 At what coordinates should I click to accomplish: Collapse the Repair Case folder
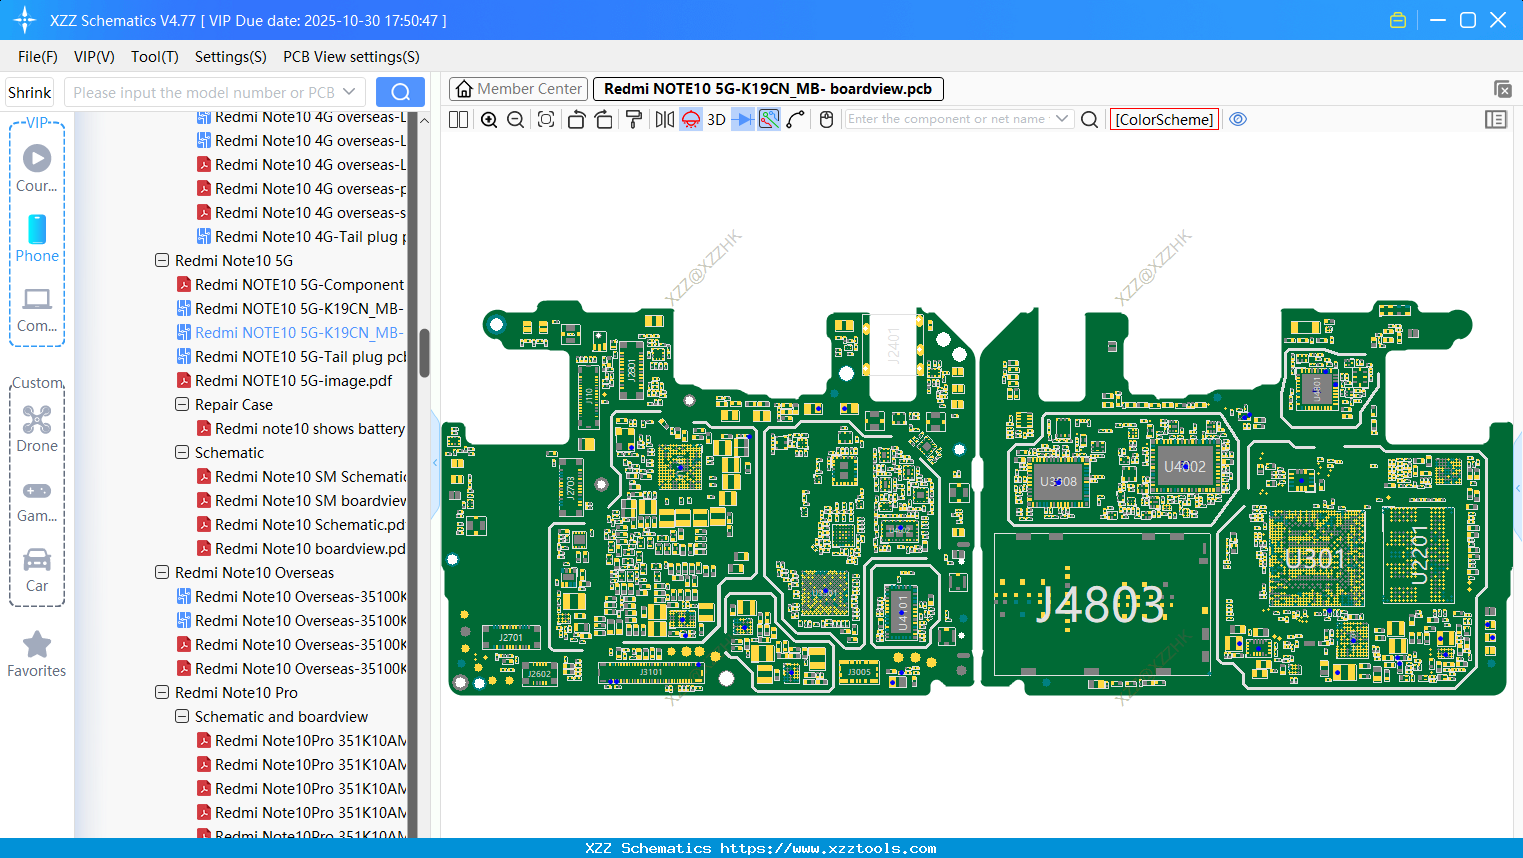tap(182, 405)
